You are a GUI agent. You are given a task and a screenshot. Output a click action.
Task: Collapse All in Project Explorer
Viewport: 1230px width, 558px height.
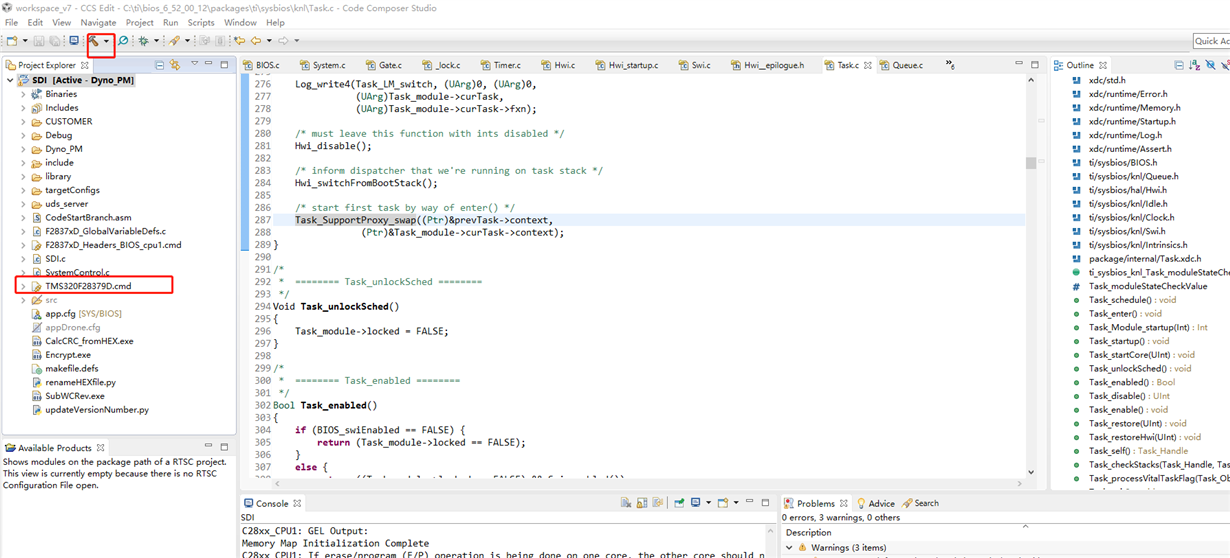[159, 65]
